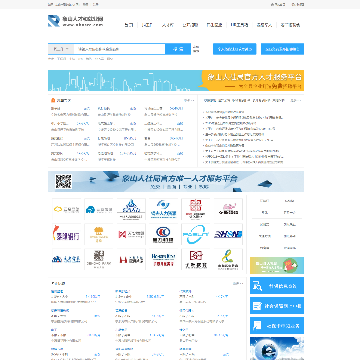Open the red square-pattern company logo card
This screenshot has width=360, height=360.
click(196, 209)
